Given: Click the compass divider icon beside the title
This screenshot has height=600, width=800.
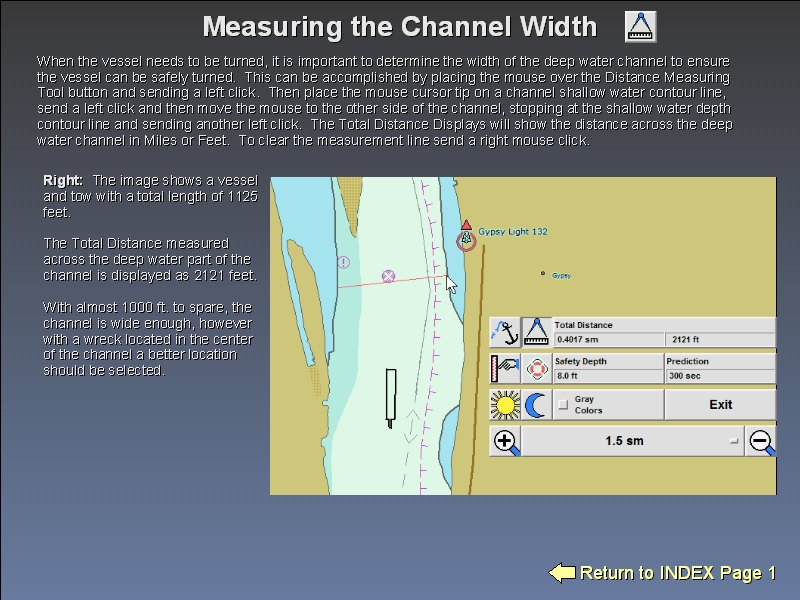Looking at the screenshot, I should (x=640, y=26).
